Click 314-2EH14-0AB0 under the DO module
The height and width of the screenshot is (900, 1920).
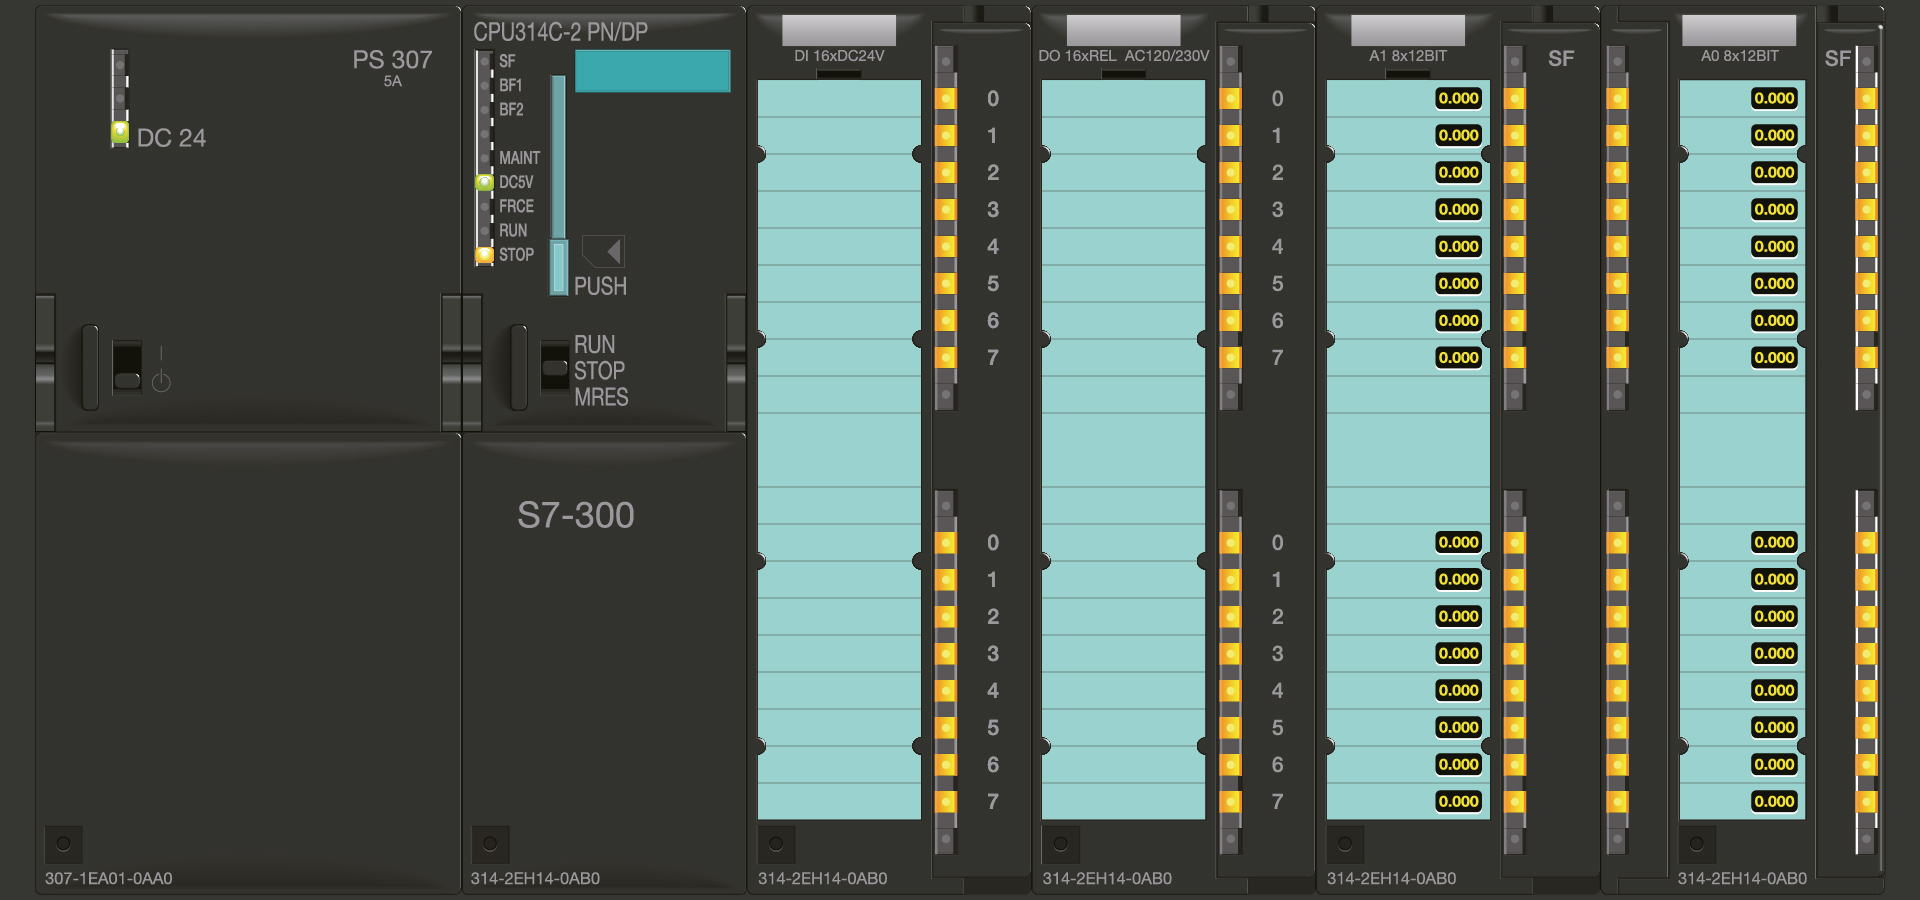coord(1107,879)
